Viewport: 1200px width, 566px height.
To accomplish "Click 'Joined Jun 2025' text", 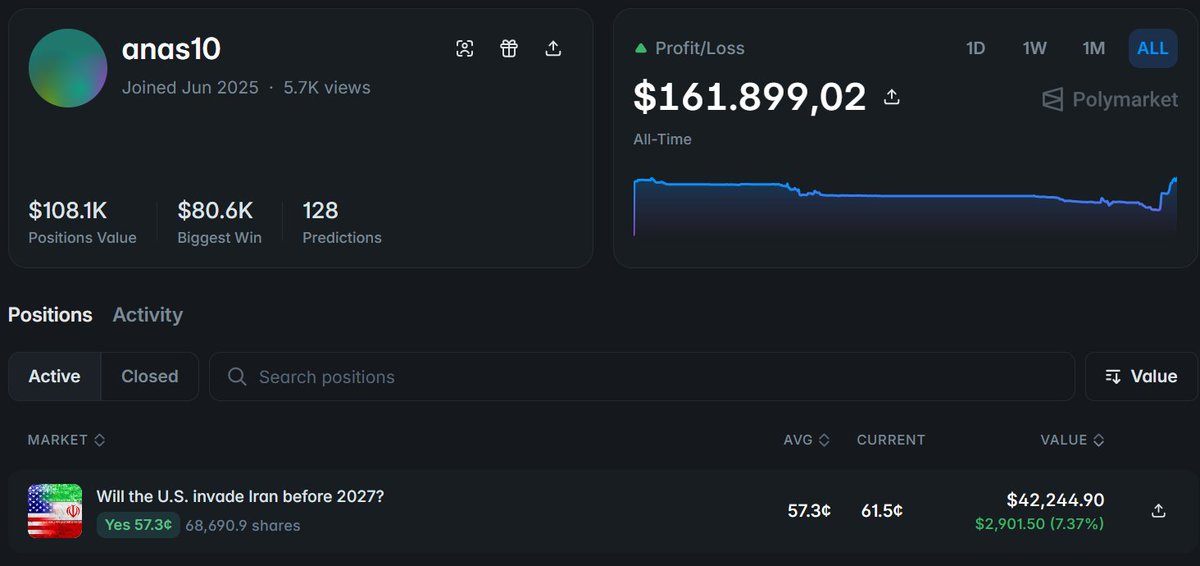I will tap(190, 88).
